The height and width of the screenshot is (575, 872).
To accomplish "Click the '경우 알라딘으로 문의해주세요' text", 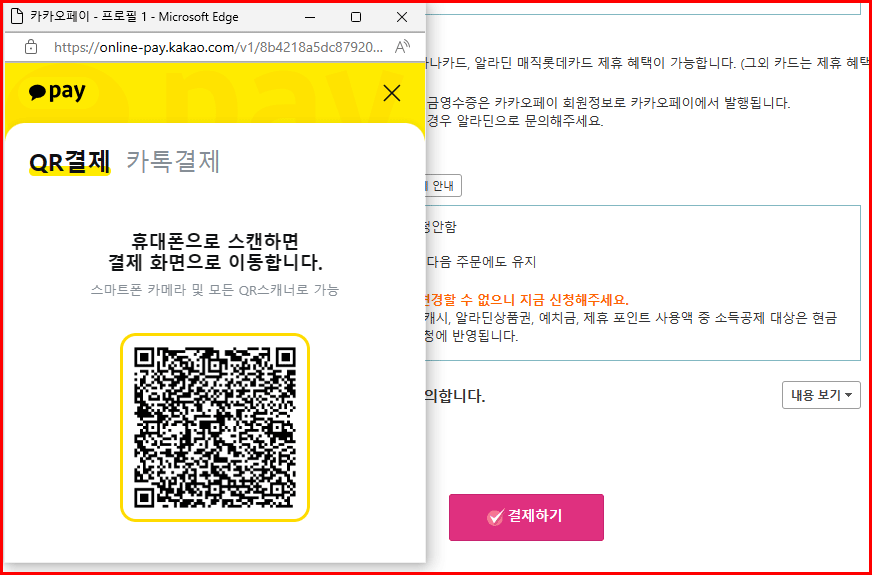I will [514, 121].
